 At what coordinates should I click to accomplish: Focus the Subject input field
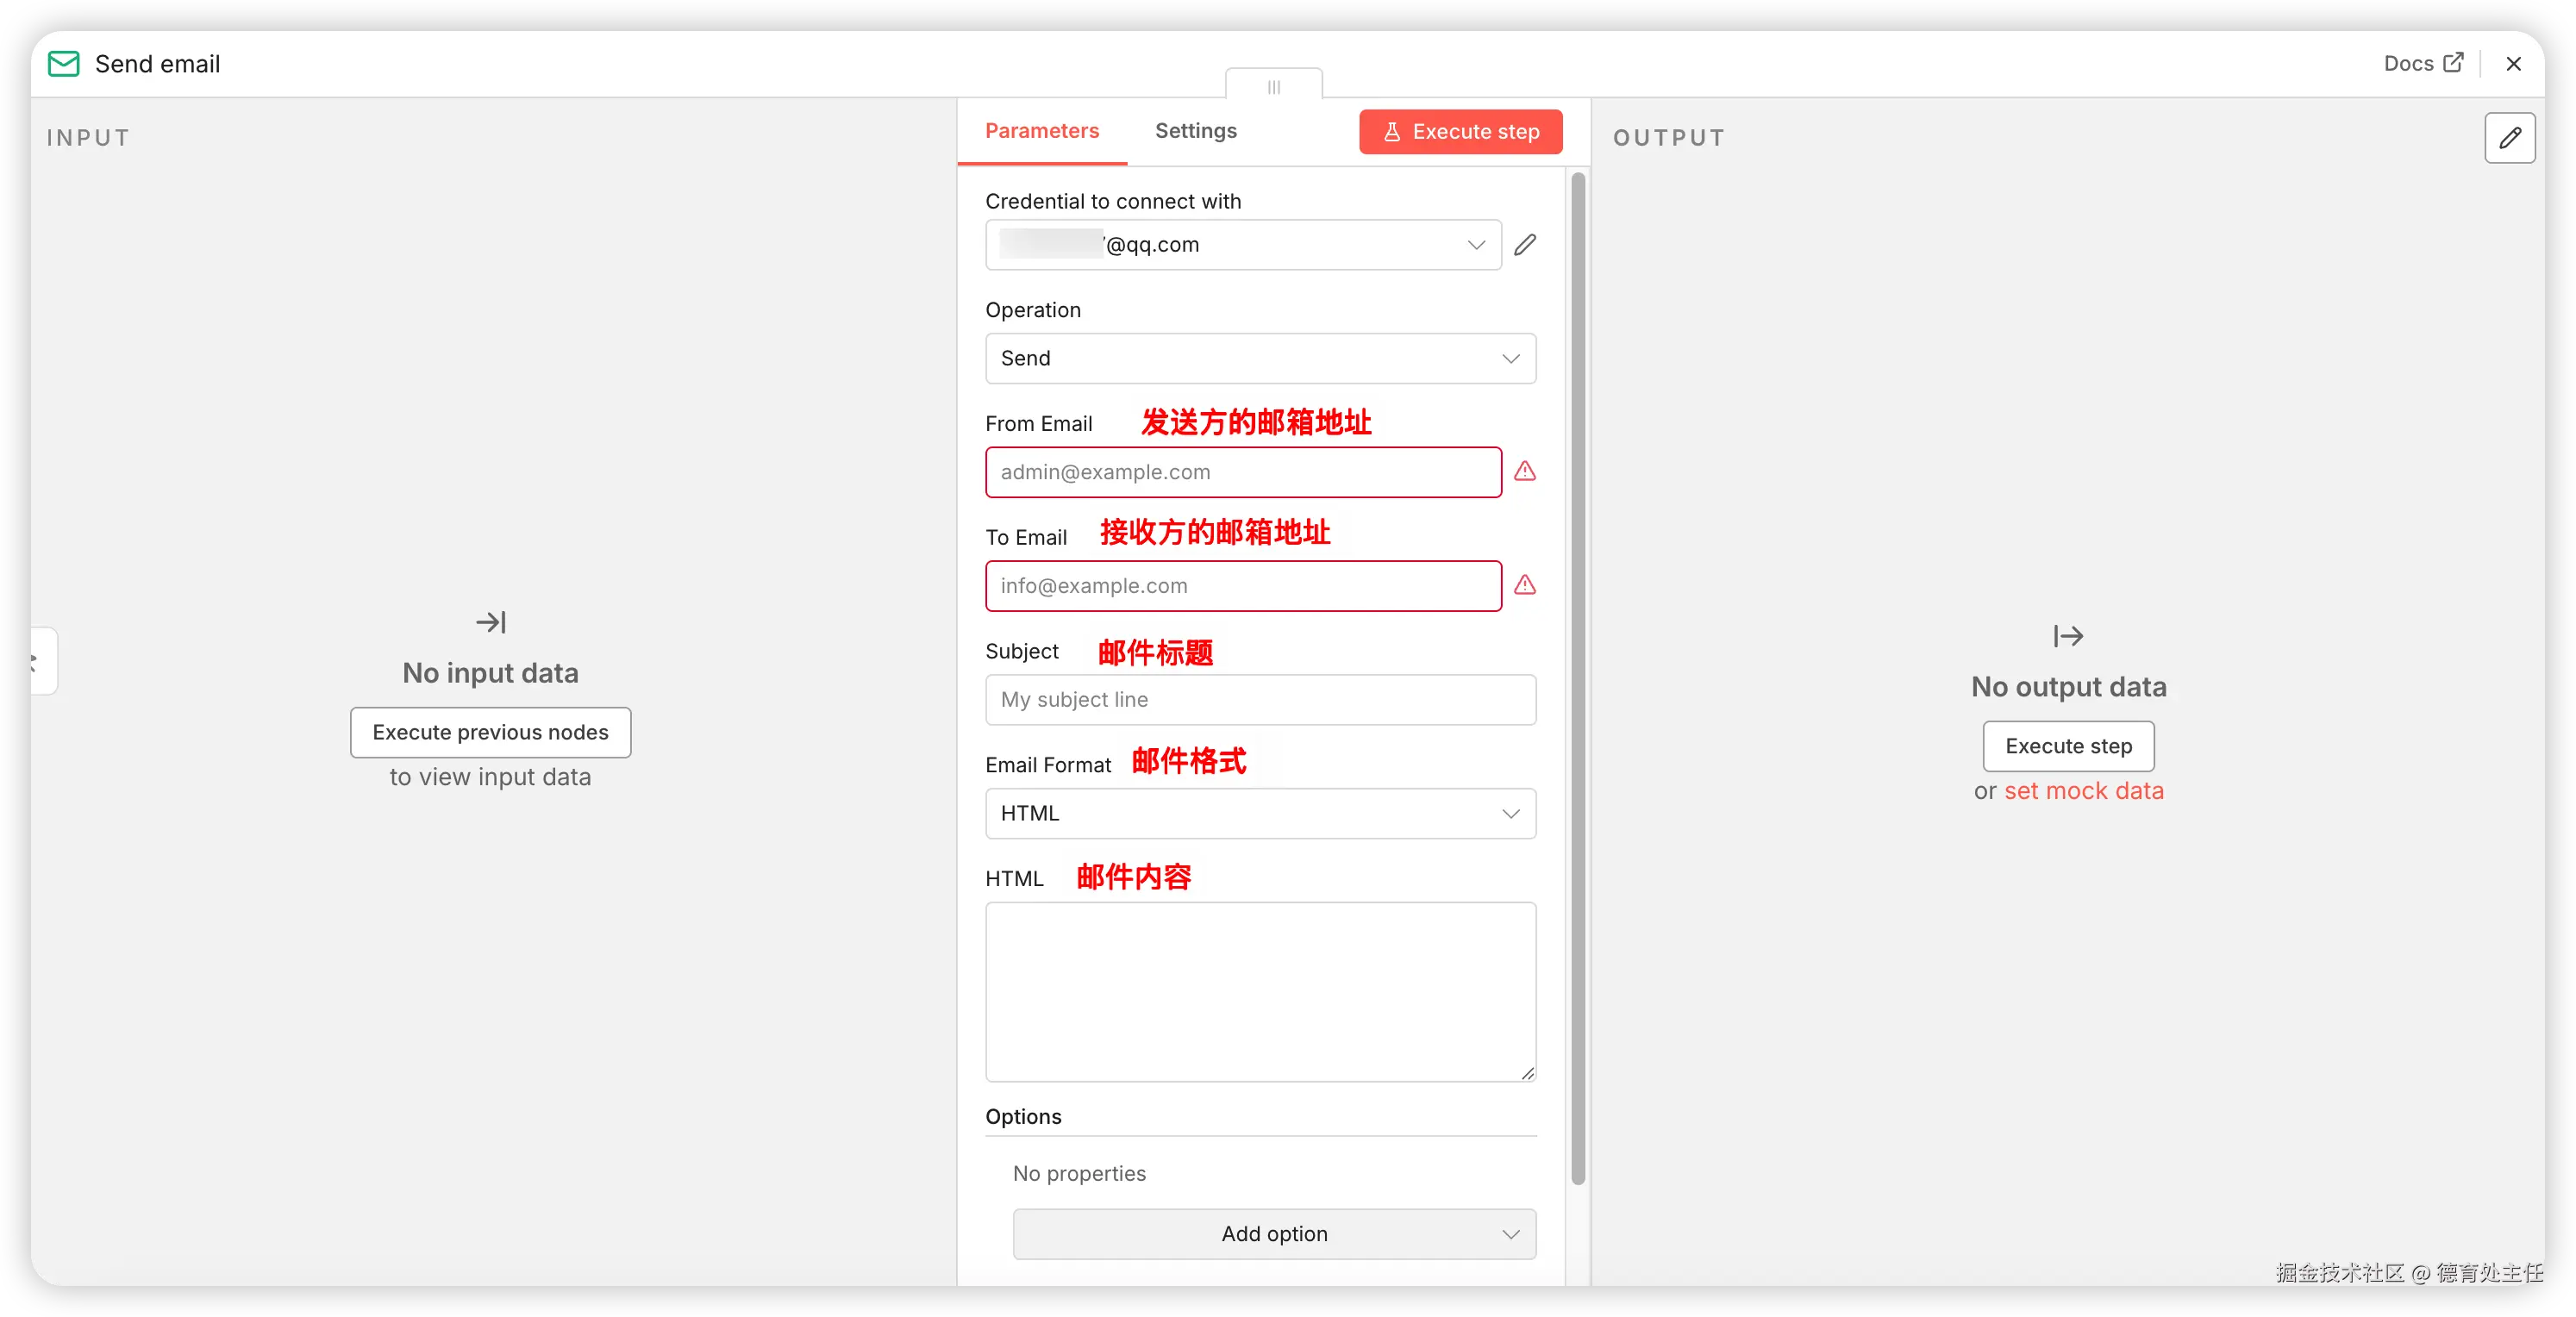1260,699
